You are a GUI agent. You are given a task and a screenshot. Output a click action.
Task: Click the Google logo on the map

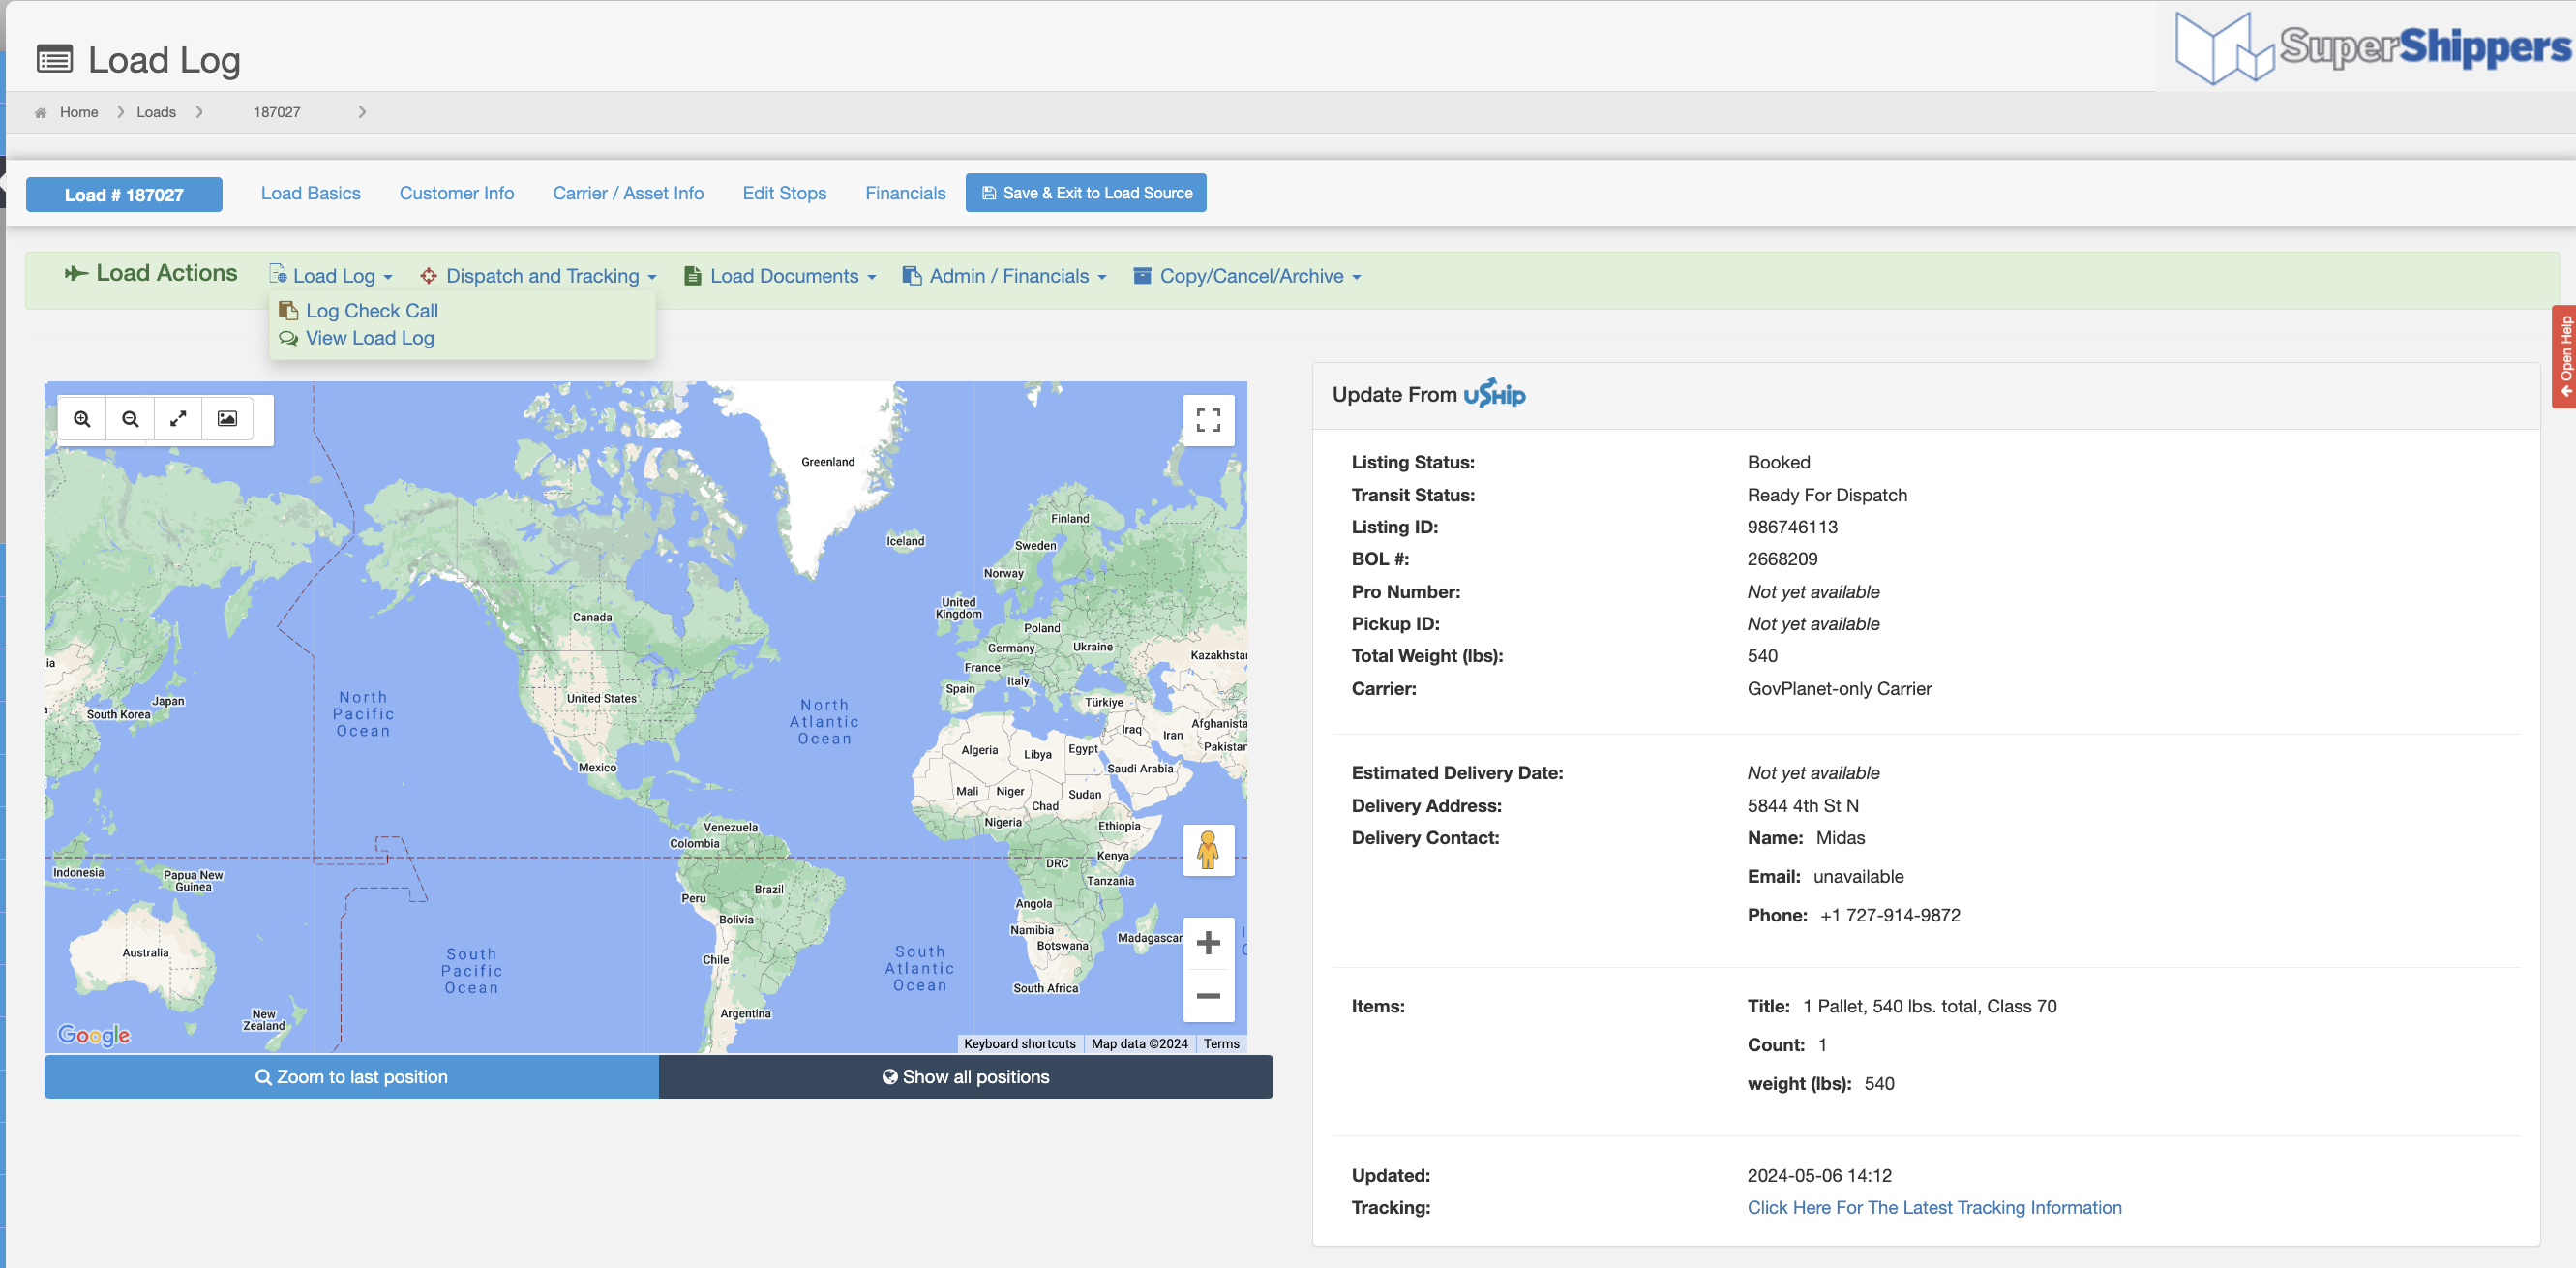pos(94,1035)
